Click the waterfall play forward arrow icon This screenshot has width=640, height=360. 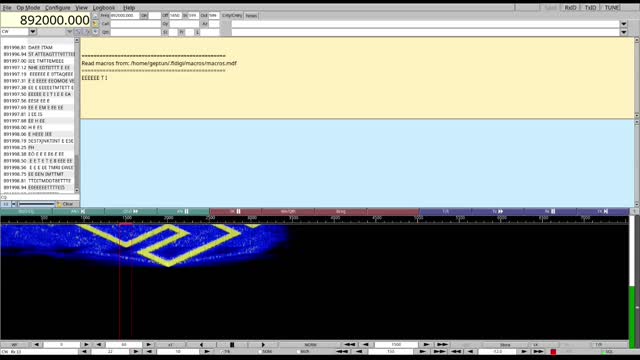[x=263, y=345]
